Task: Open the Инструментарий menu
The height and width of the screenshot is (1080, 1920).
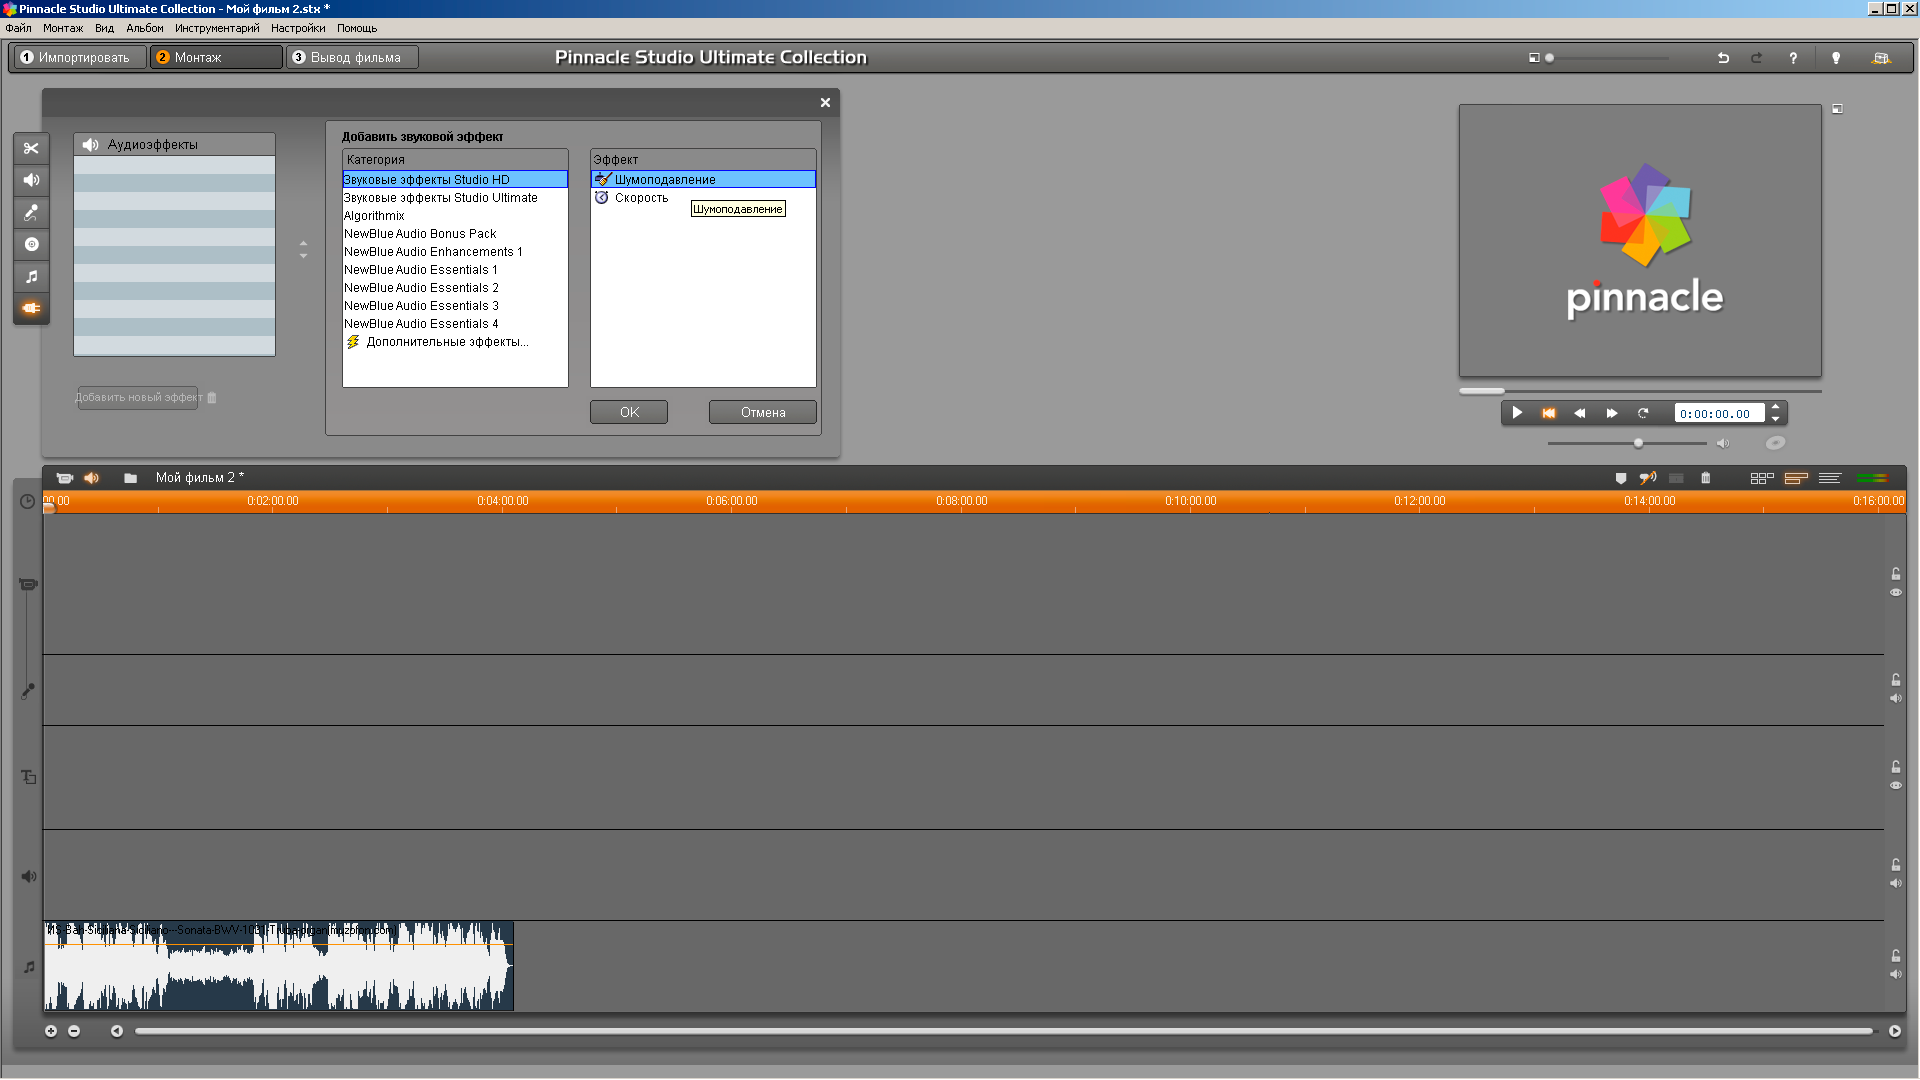Action: tap(217, 28)
